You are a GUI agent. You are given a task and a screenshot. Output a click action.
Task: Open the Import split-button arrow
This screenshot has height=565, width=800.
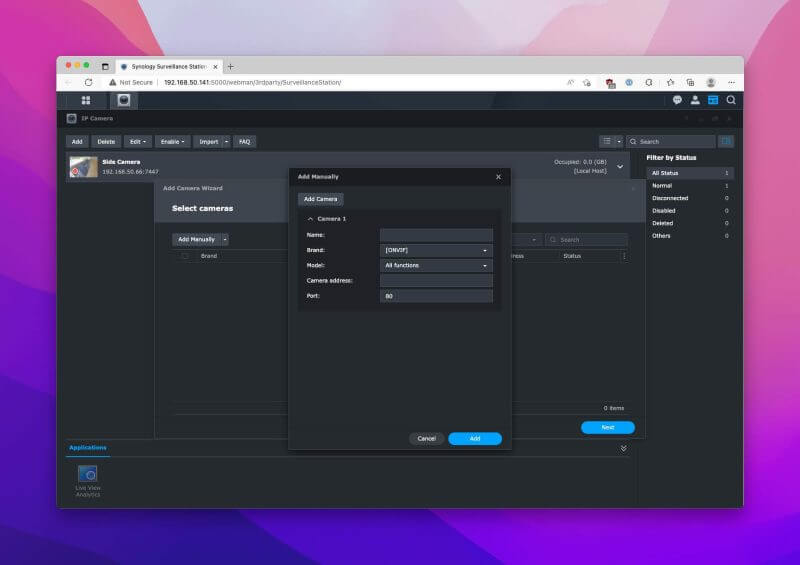pyautogui.click(x=227, y=141)
